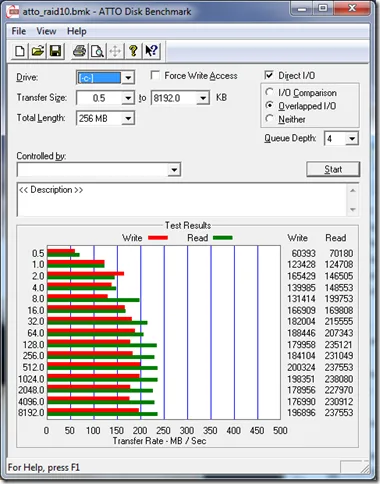Viewport: 380px width, 484px height.
Task: Click the write value 196896
Action: 301,413
